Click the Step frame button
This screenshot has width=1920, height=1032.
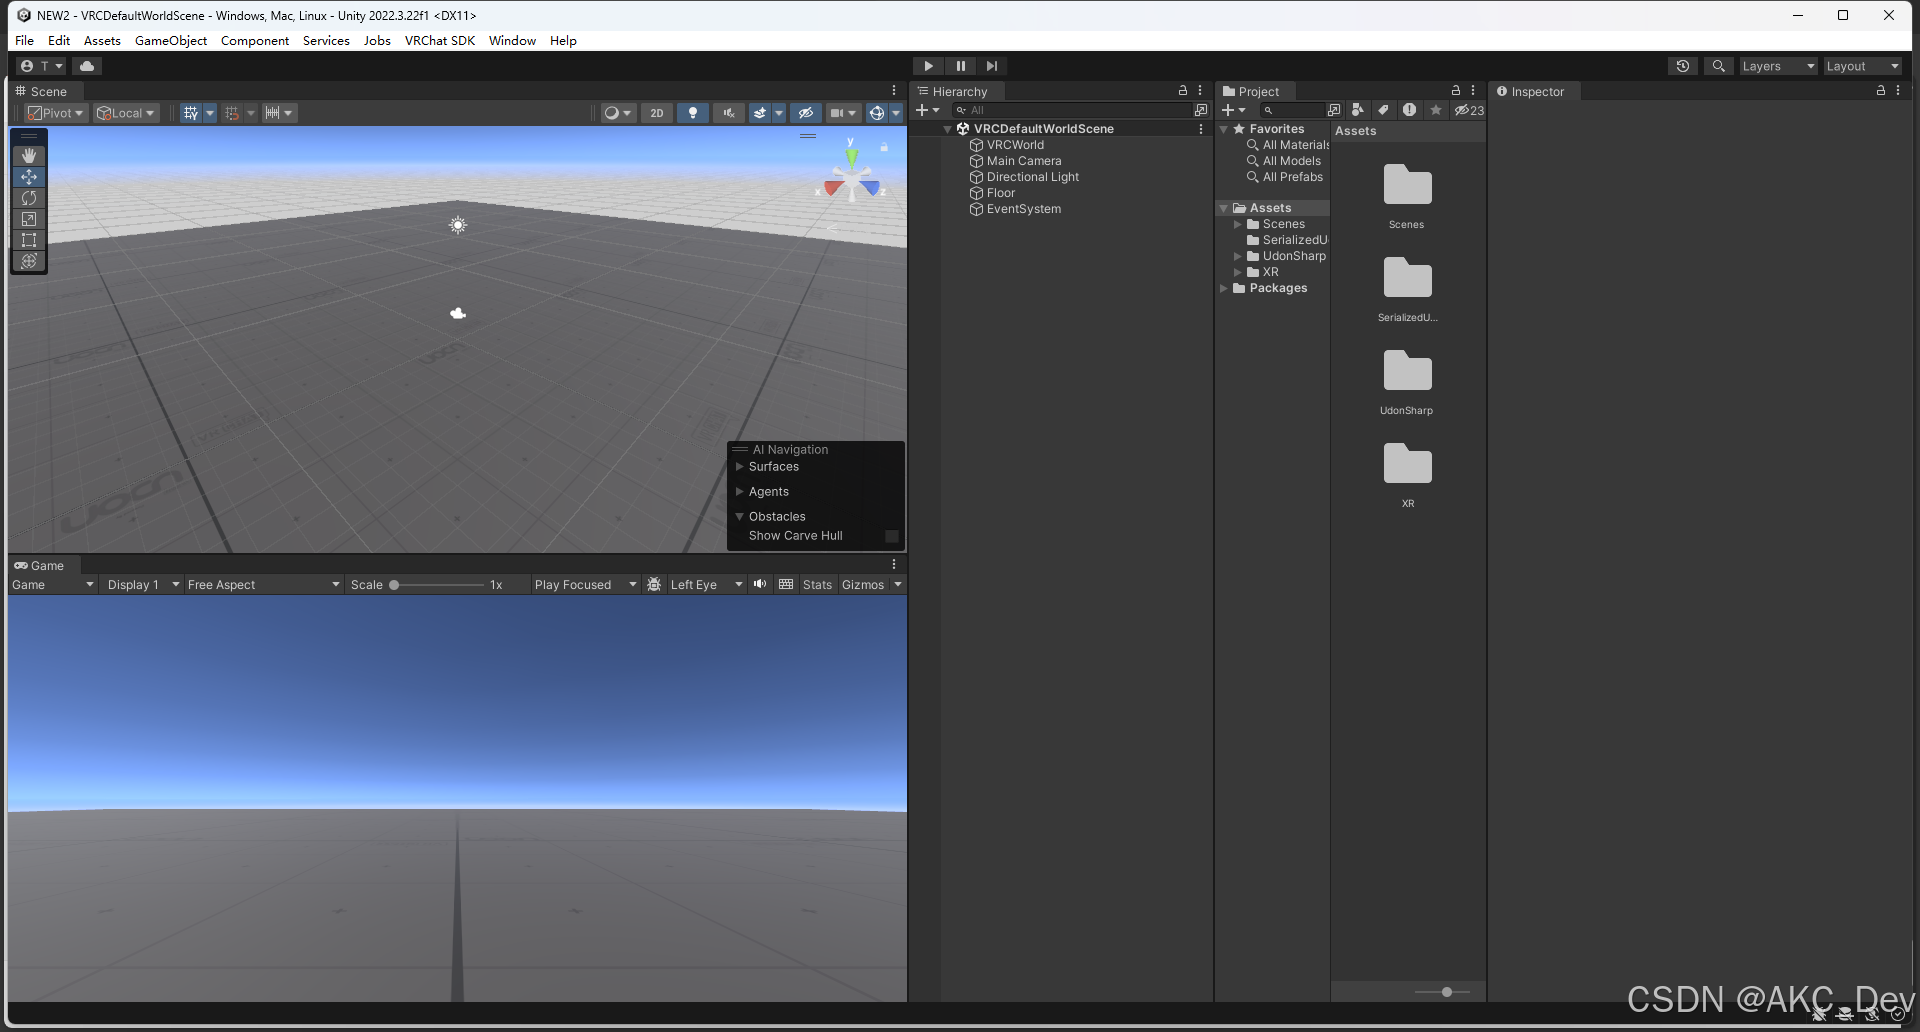click(992, 66)
